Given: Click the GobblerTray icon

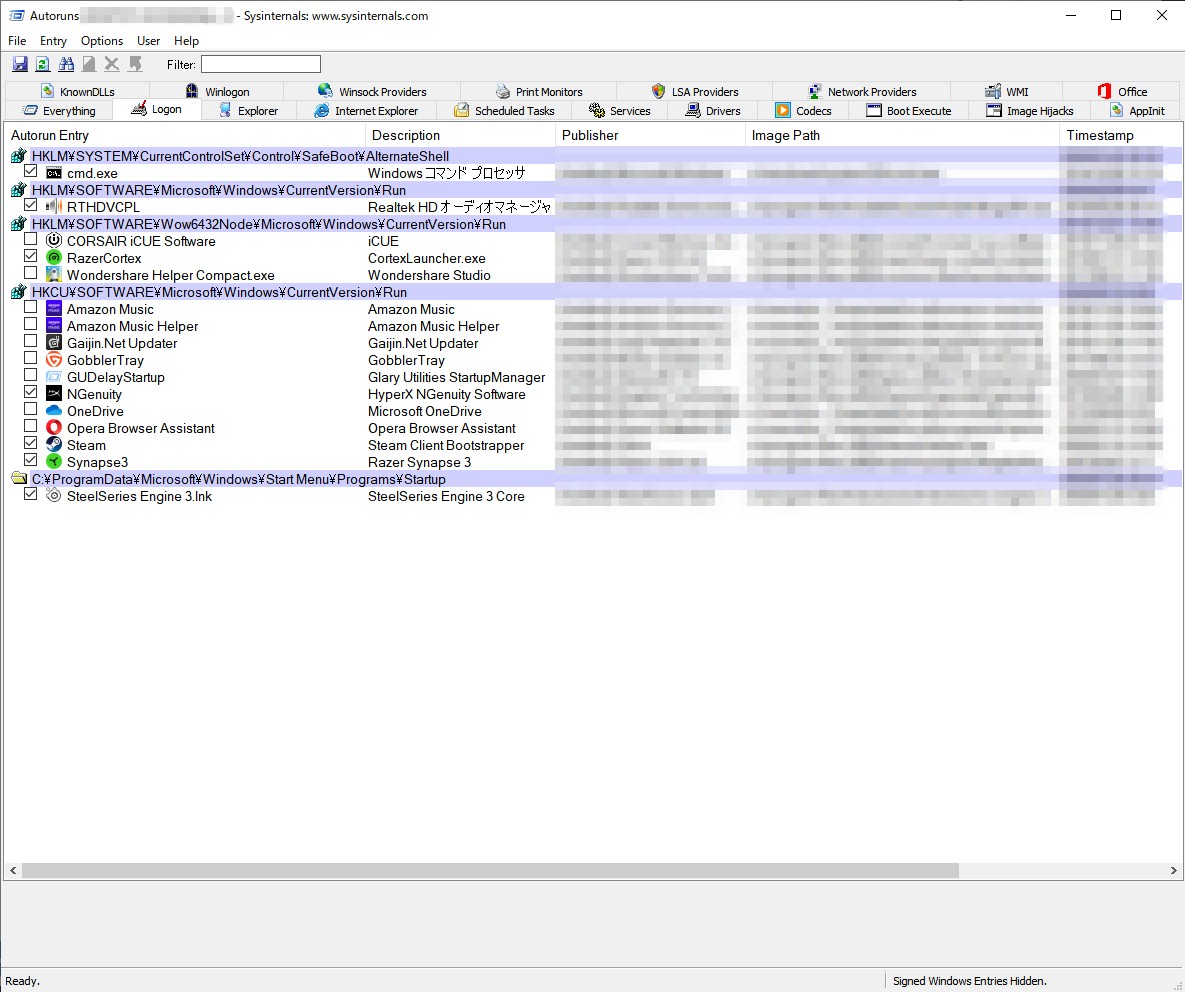Looking at the screenshot, I should [x=54, y=360].
